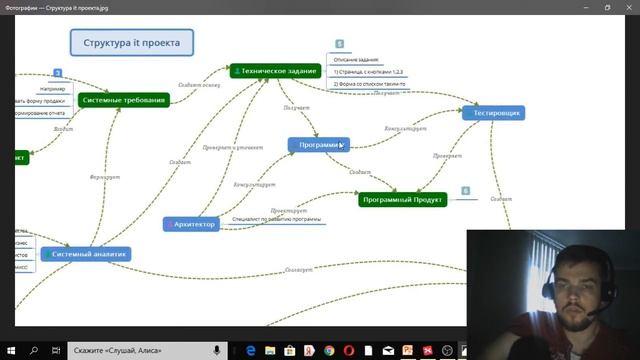Click the 'Техническое задание' node
The height and width of the screenshot is (360, 640).
pos(276,71)
